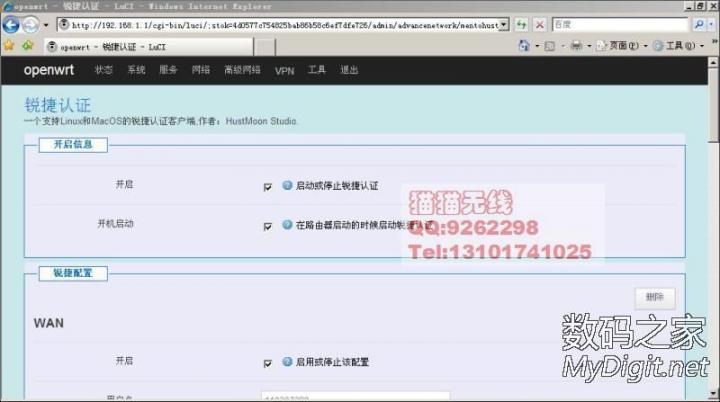Screen dimensions: 720x402
Task: Click the 删除 button
Action: coord(655,298)
